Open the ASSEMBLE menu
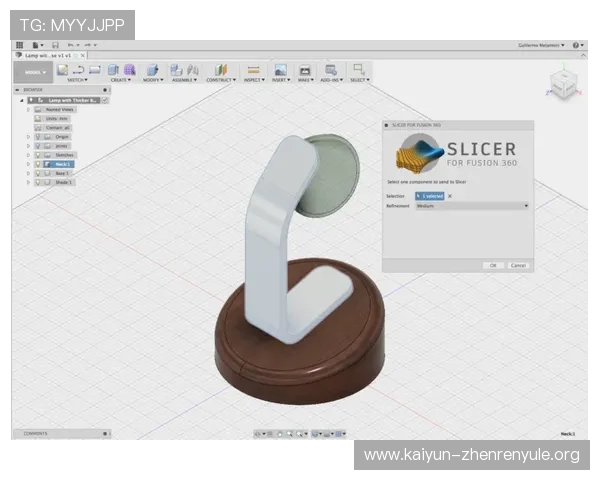The height and width of the screenshot is (480, 600). [184, 80]
